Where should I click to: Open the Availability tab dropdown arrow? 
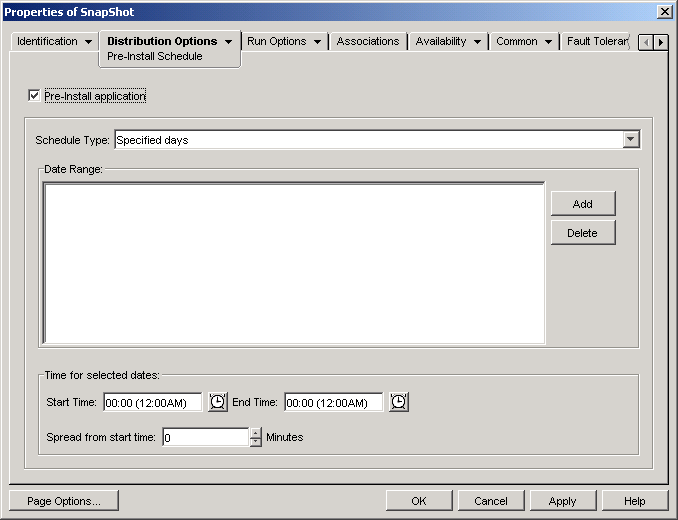tap(477, 42)
